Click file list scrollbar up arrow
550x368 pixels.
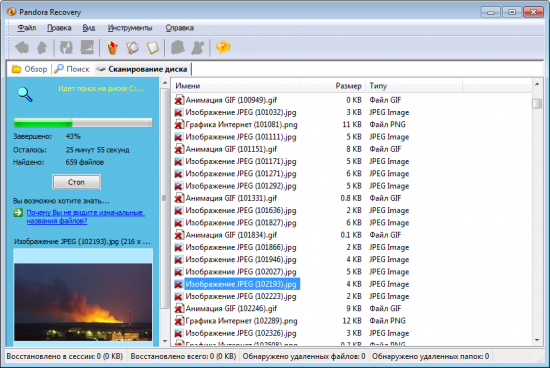pos(537,84)
